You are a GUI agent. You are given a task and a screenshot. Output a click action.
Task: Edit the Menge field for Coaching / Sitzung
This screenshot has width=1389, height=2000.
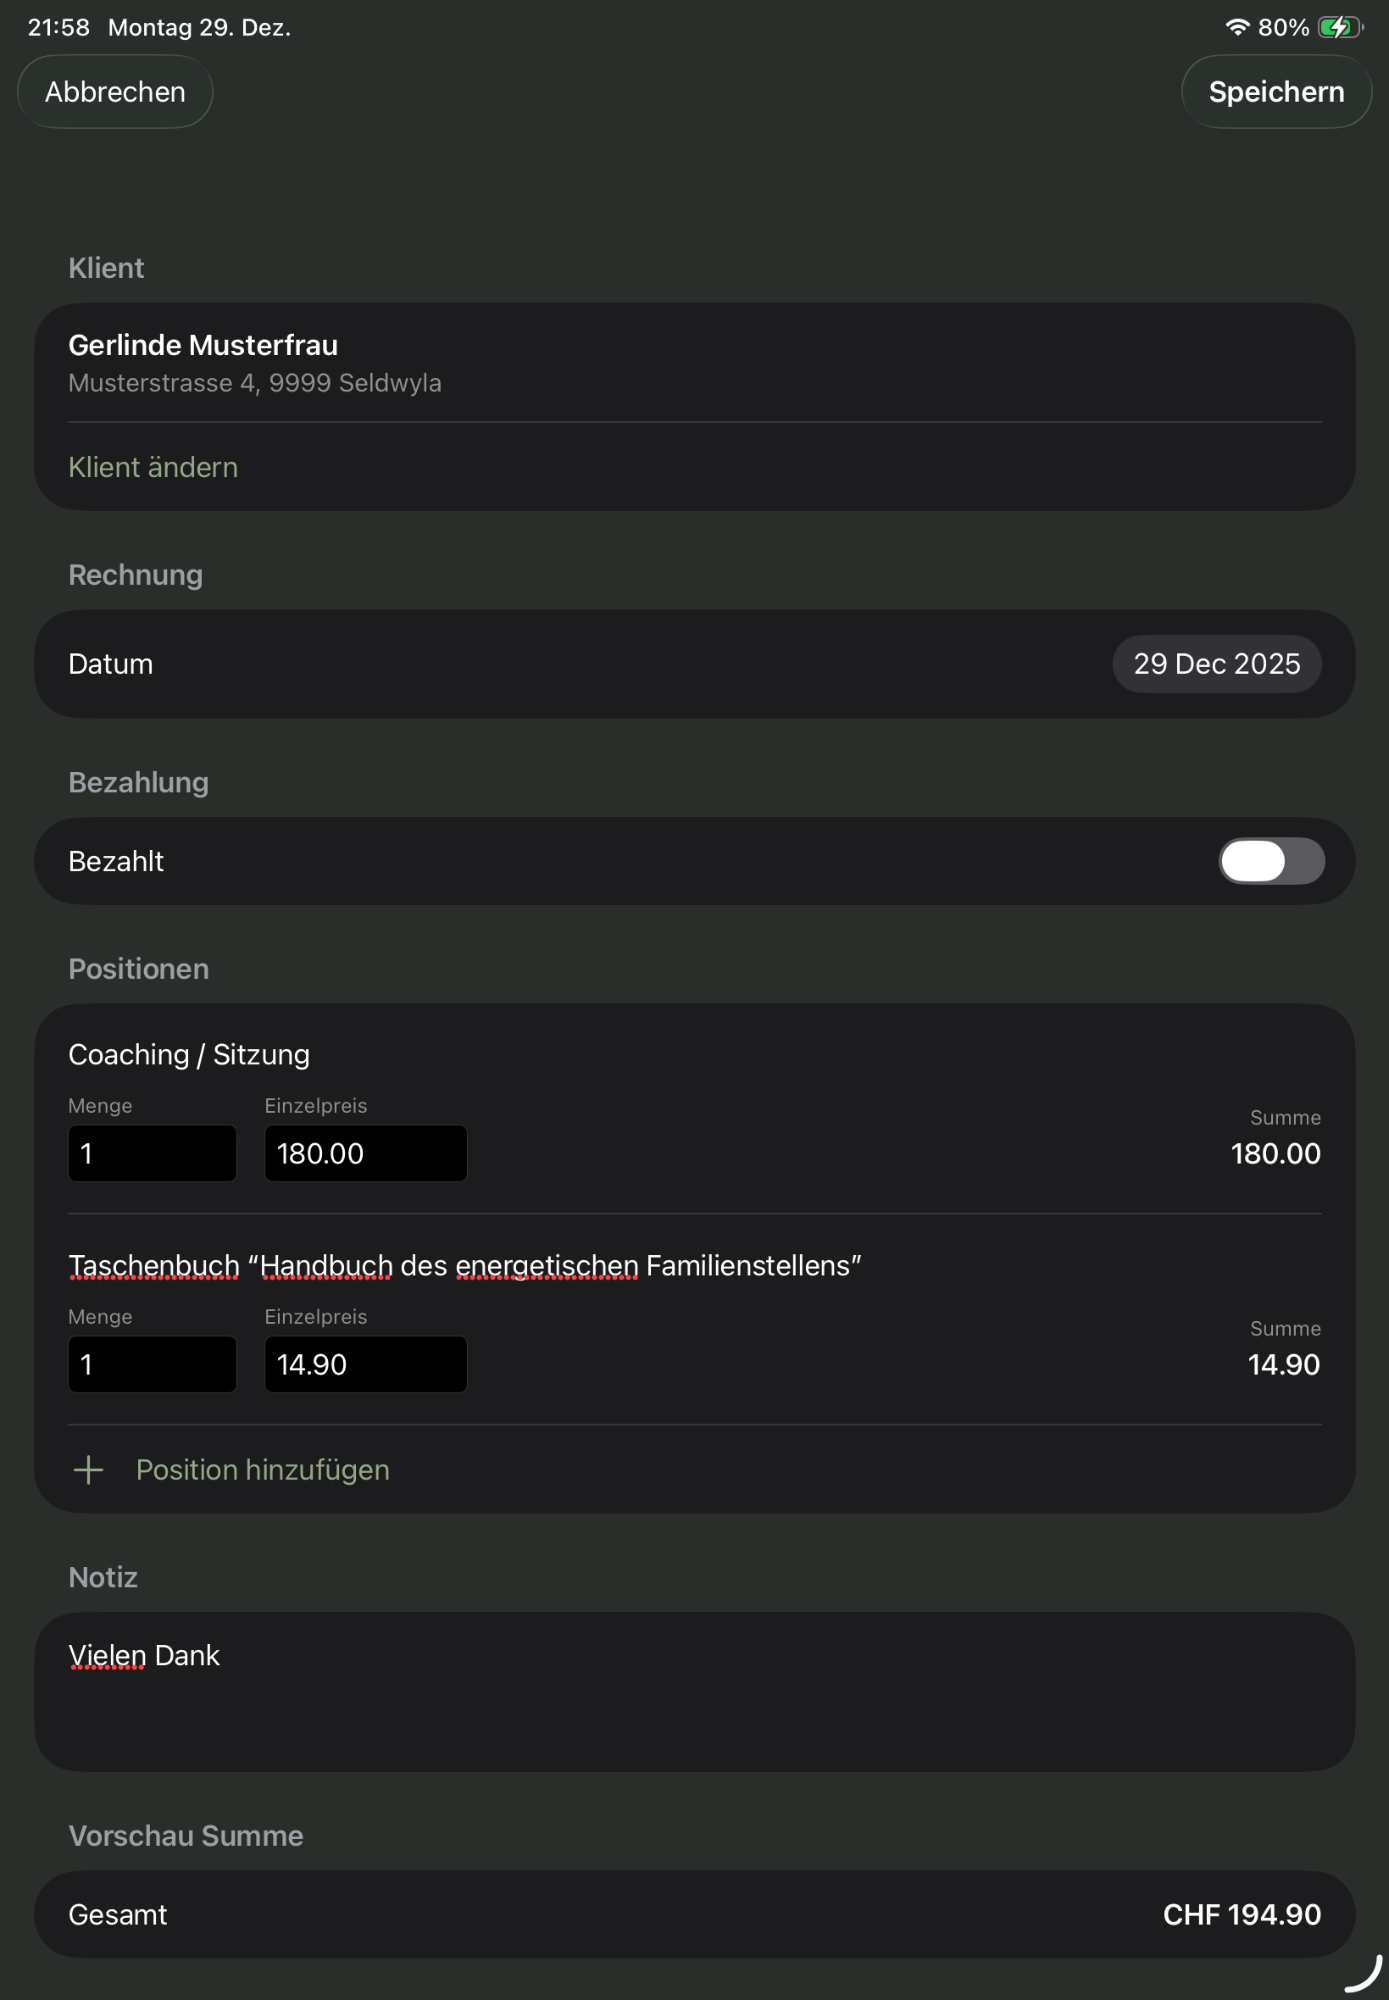tap(152, 1154)
